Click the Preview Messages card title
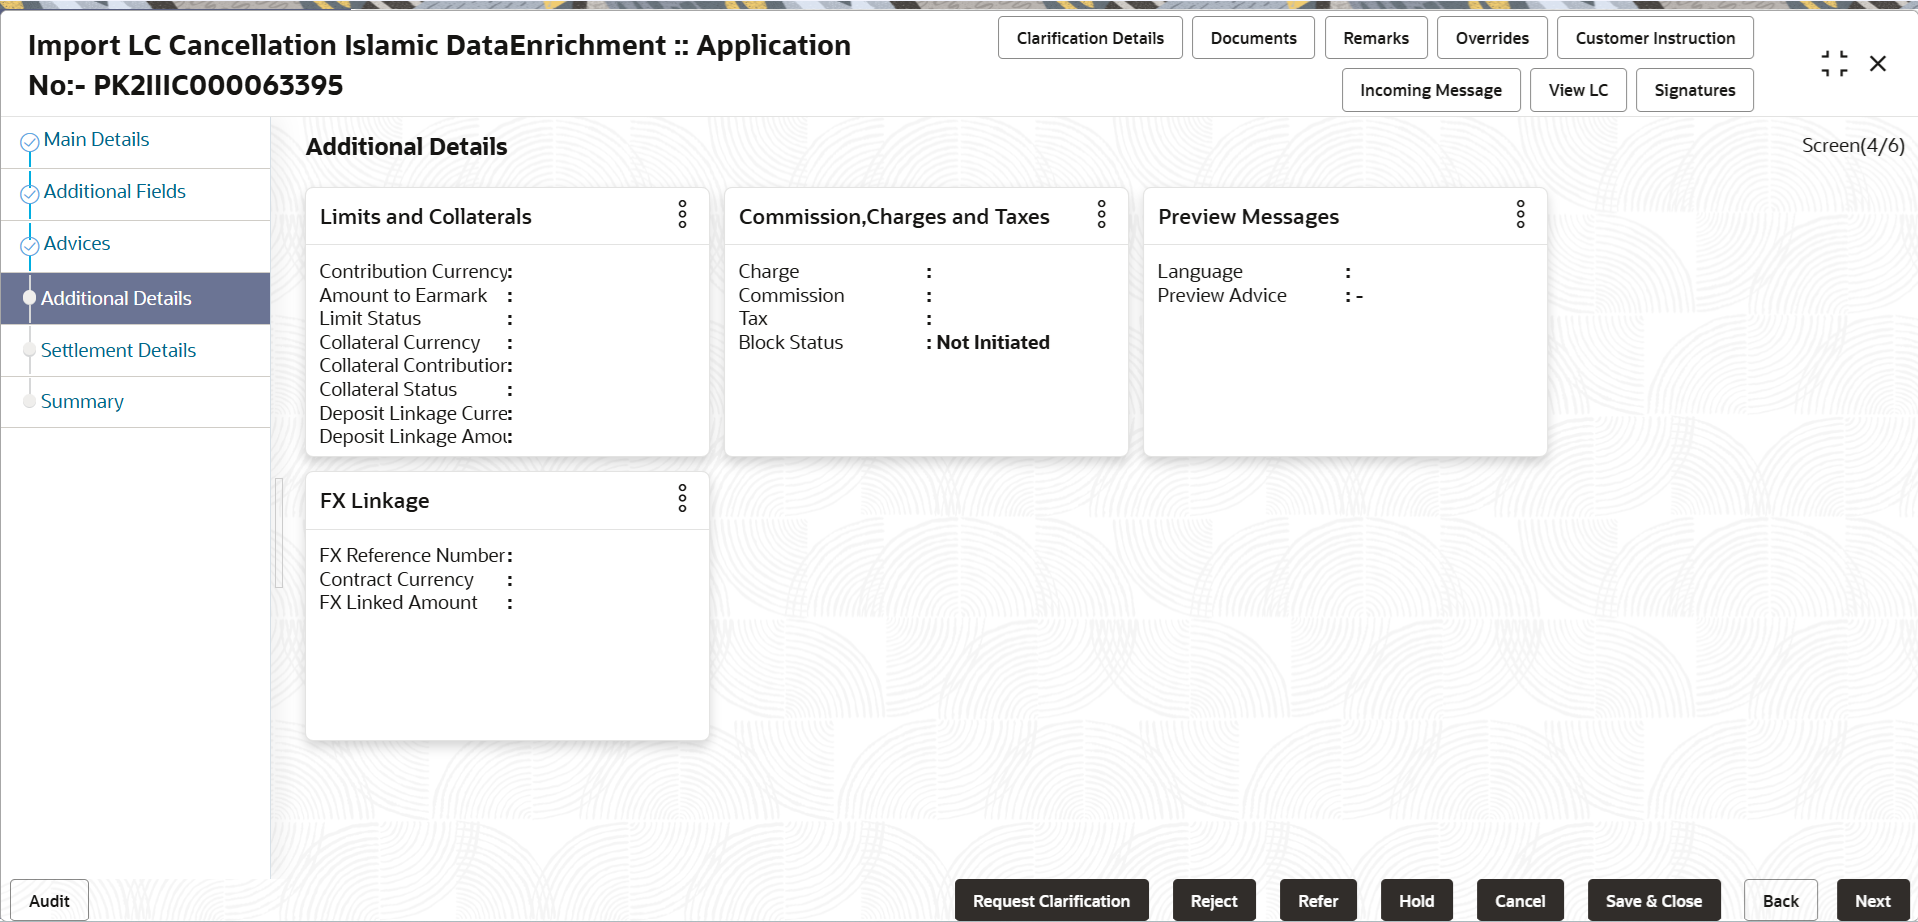 pyautogui.click(x=1248, y=217)
